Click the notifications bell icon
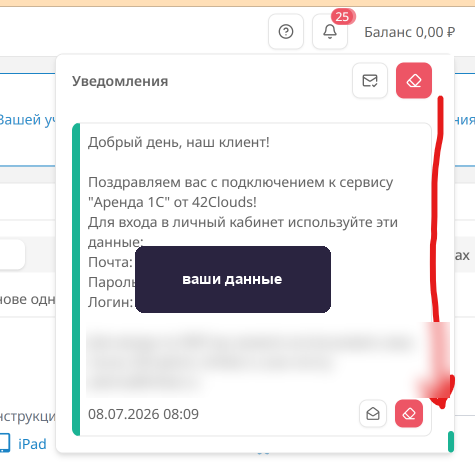This screenshot has height=472, width=475. tap(330, 32)
